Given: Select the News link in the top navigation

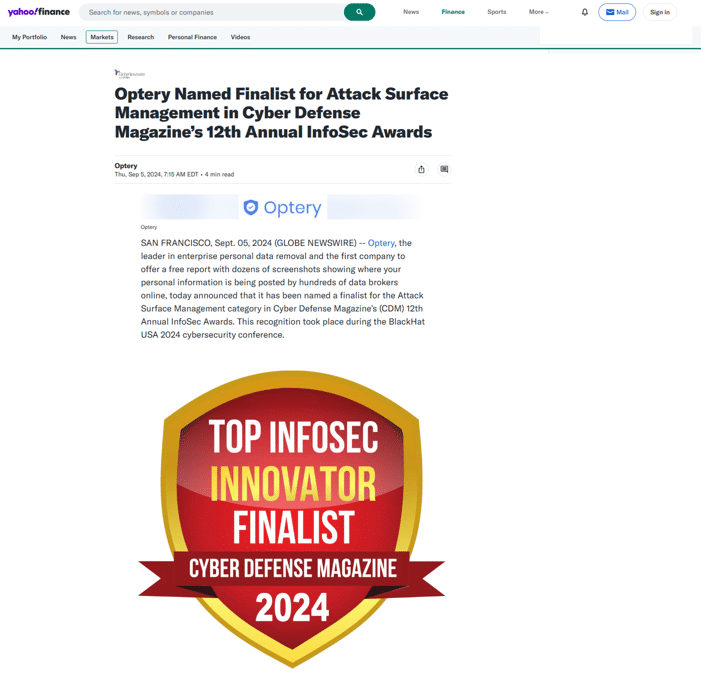Looking at the screenshot, I should tap(411, 12).
